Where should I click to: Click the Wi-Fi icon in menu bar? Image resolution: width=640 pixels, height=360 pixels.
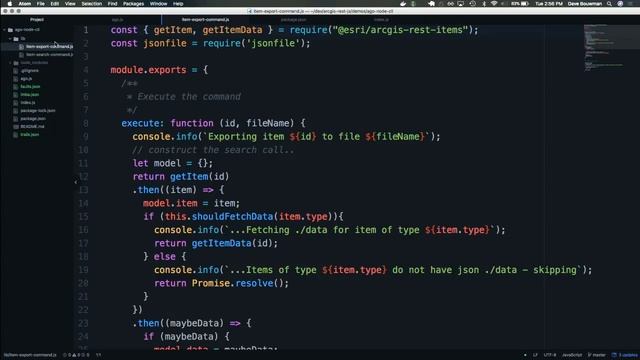pyautogui.click(x=494, y=4)
